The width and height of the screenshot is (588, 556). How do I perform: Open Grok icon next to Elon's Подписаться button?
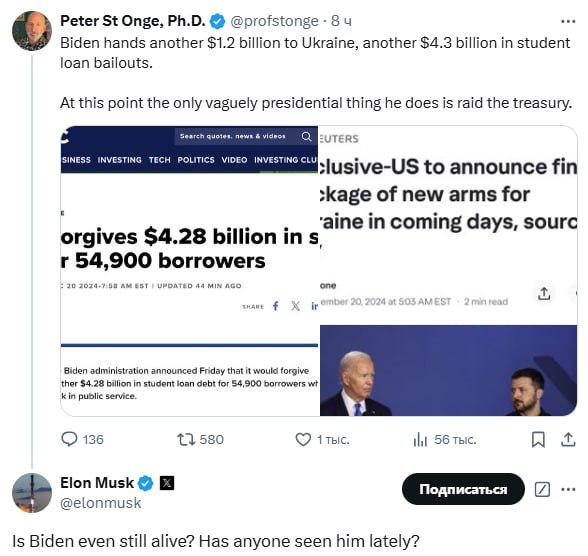[542, 489]
